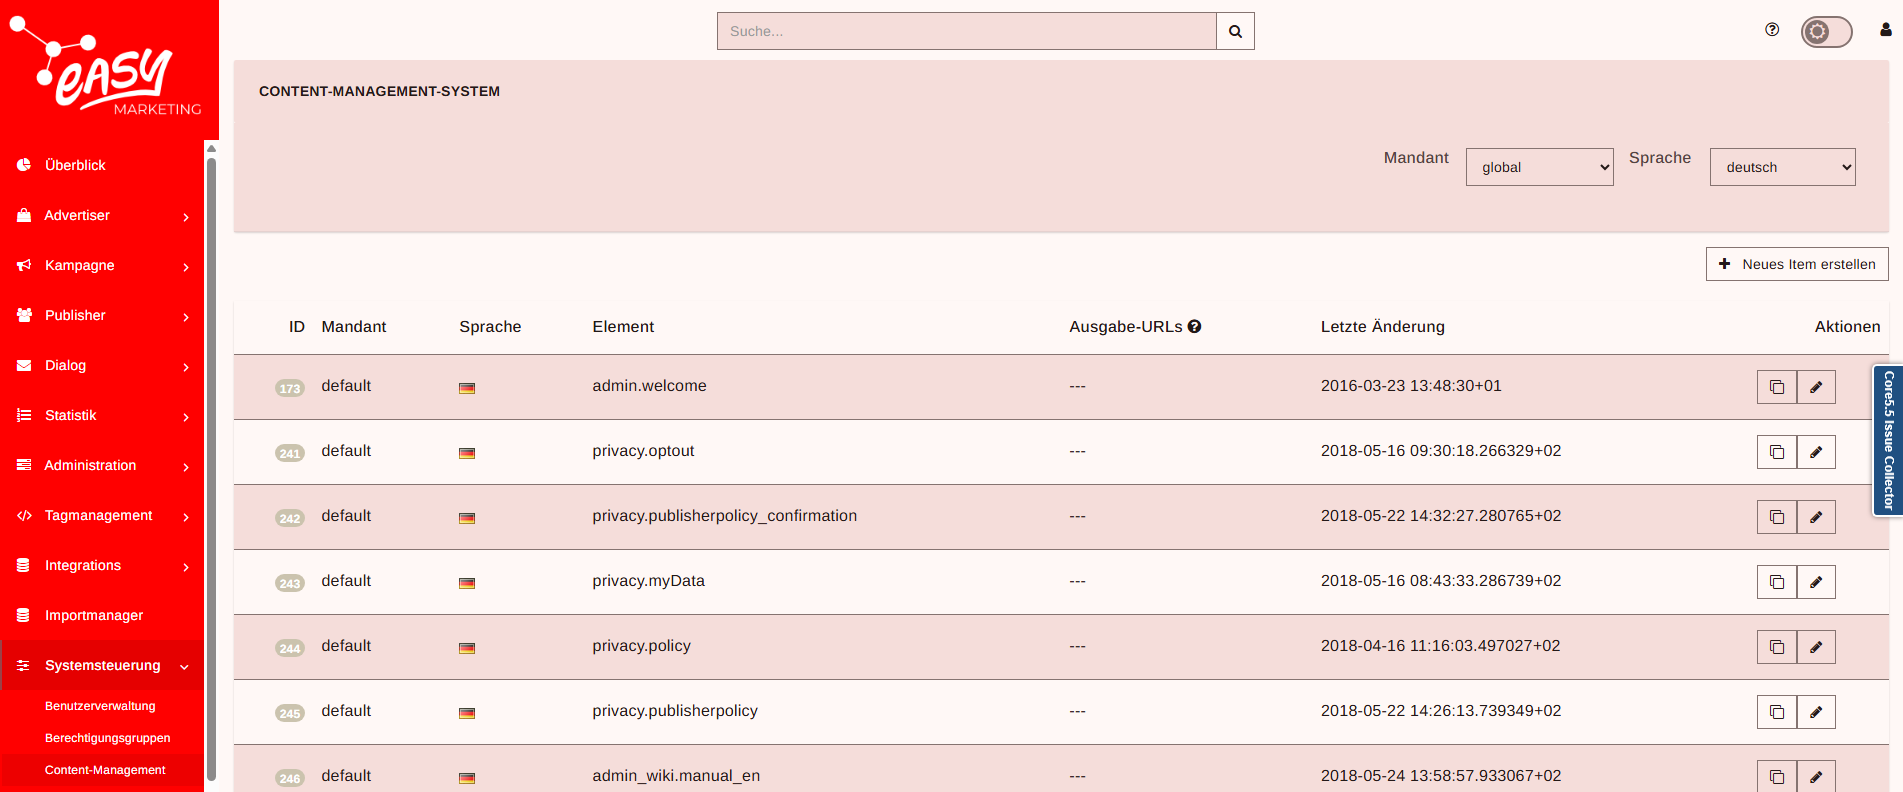Open Benutzerverwaltung submenu item
The image size is (1903, 792).
tap(100, 706)
